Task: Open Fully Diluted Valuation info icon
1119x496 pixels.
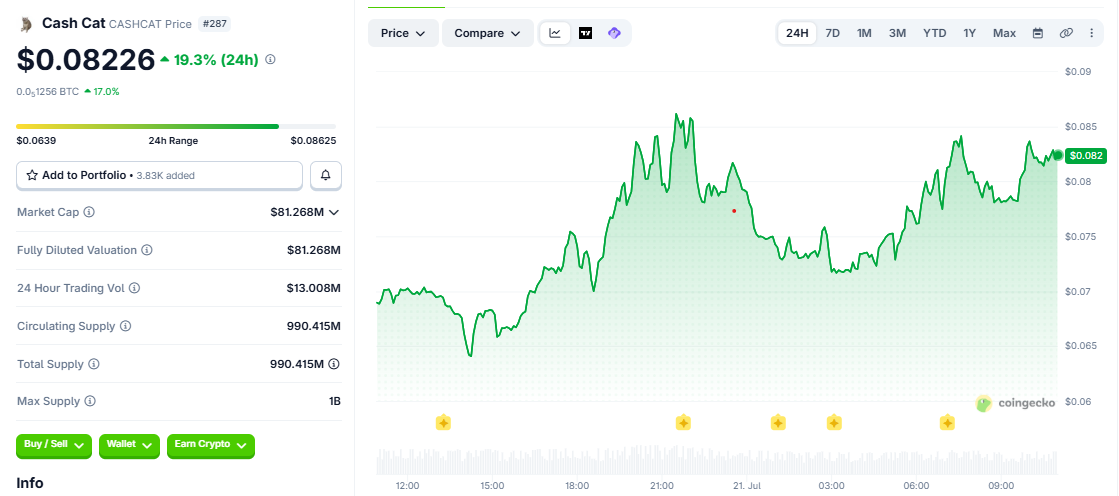Action: tap(146, 250)
